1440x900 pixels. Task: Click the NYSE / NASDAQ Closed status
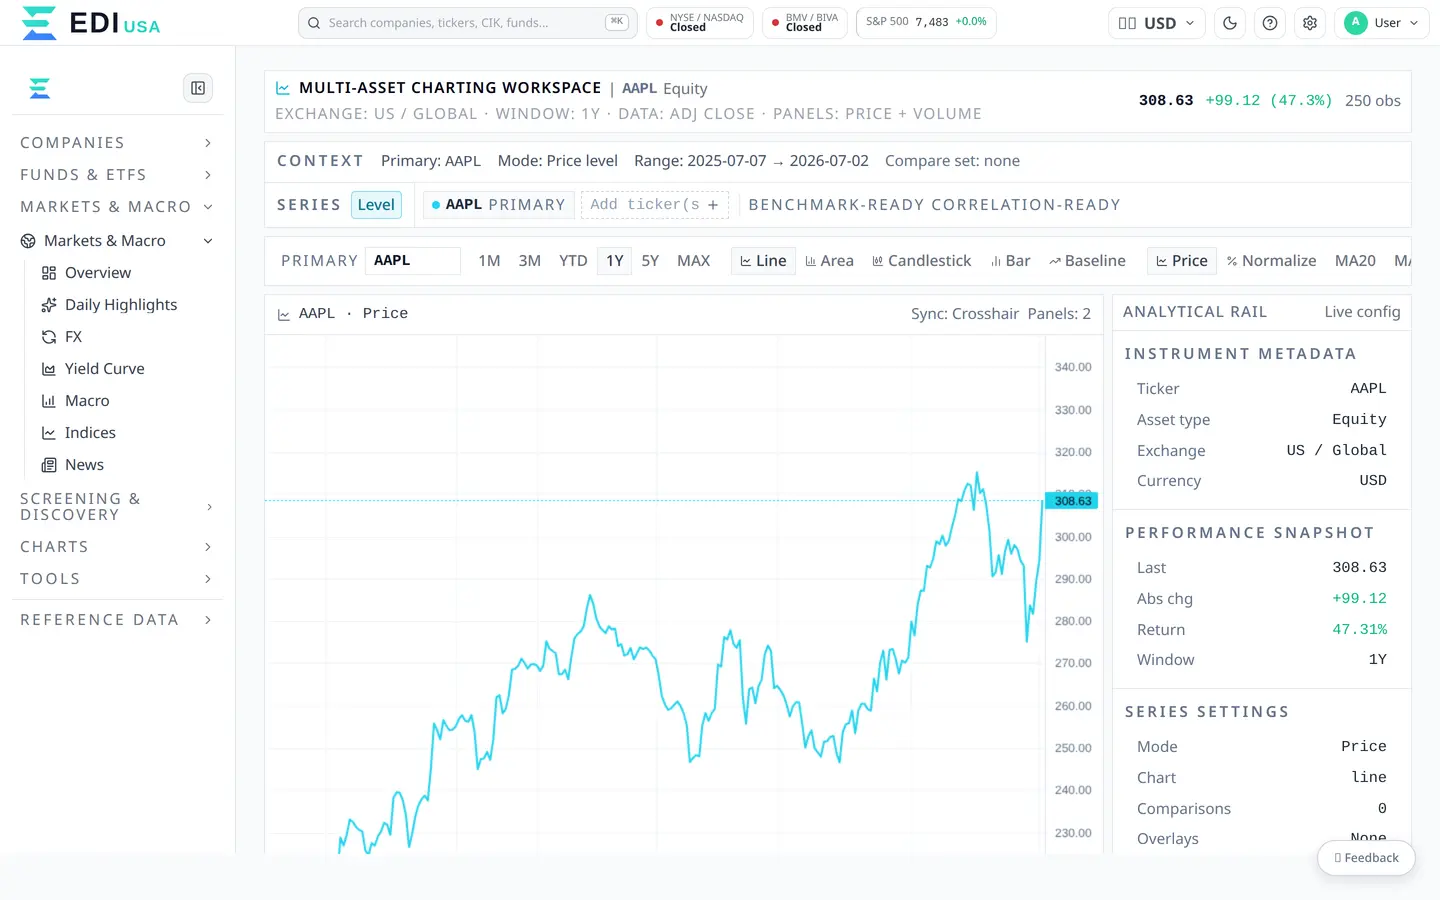tap(700, 23)
